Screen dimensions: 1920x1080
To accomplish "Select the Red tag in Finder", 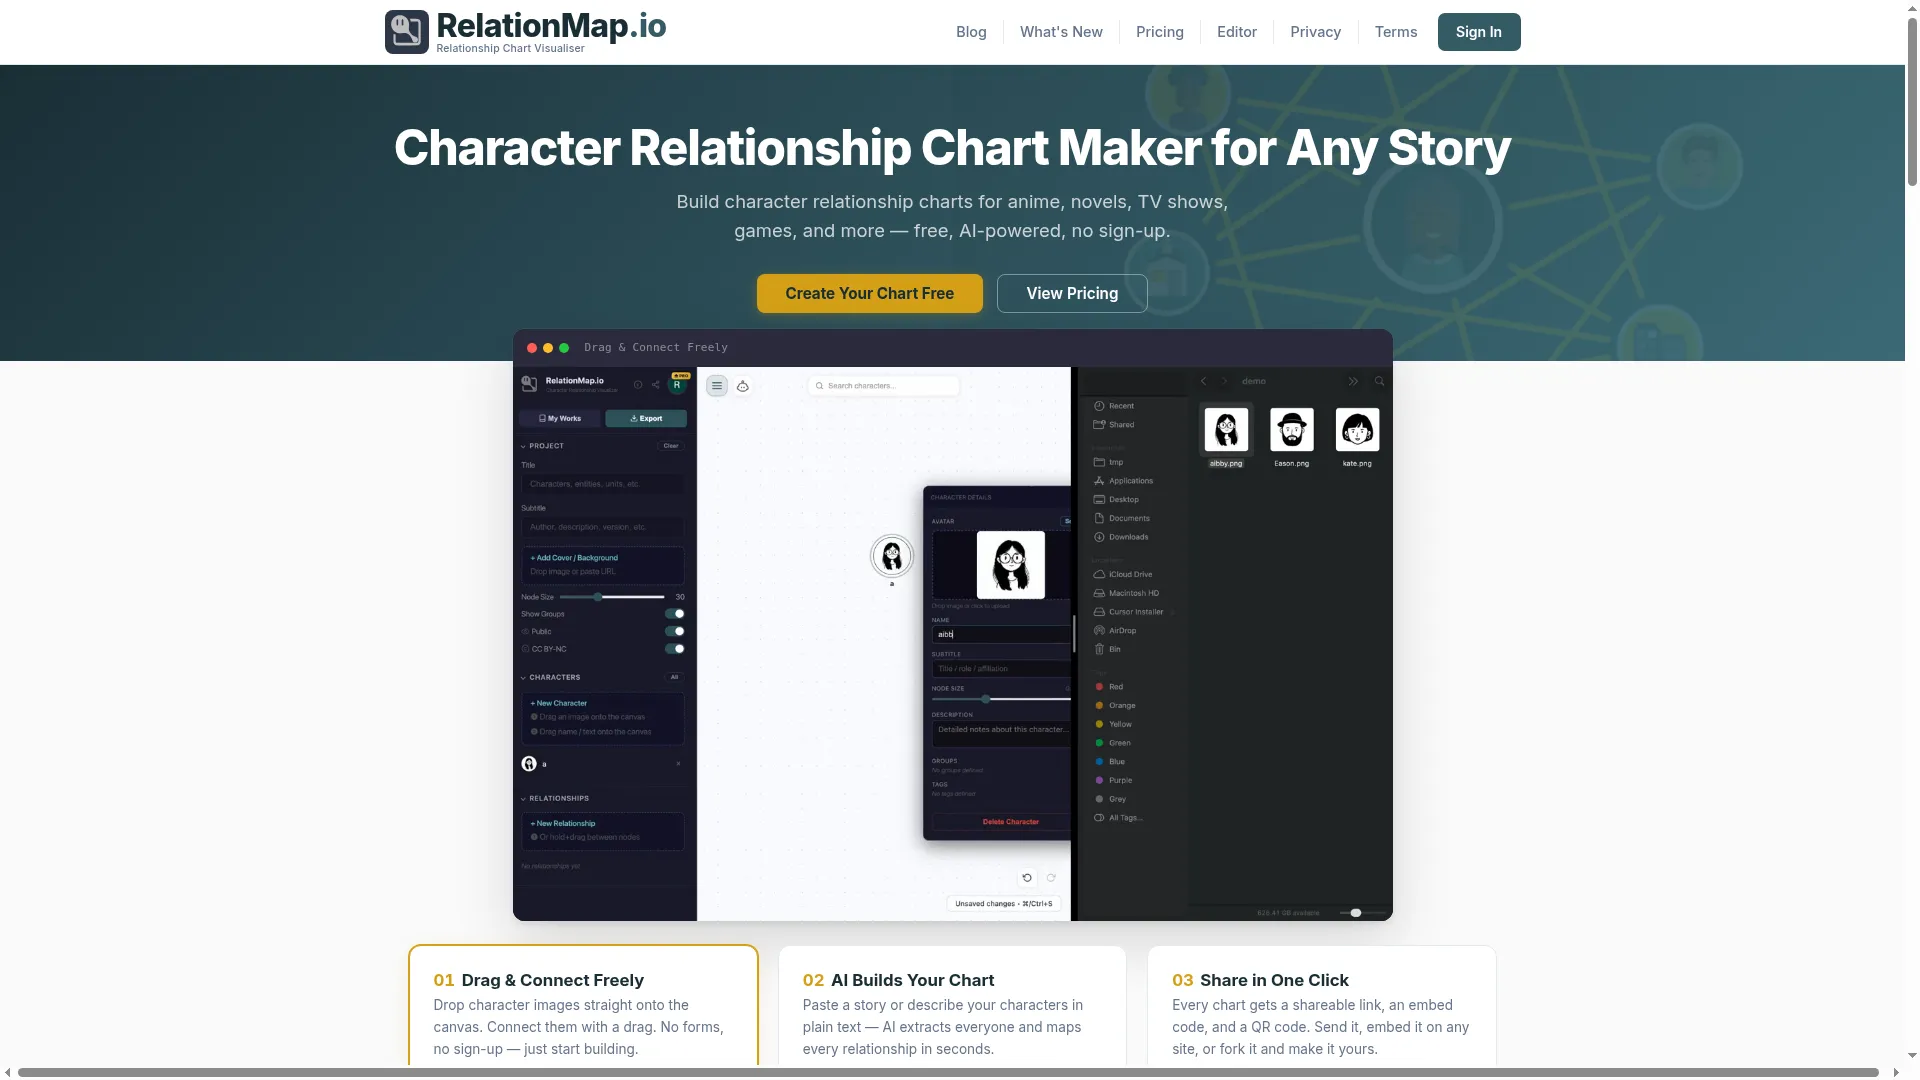I will [x=1110, y=687].
